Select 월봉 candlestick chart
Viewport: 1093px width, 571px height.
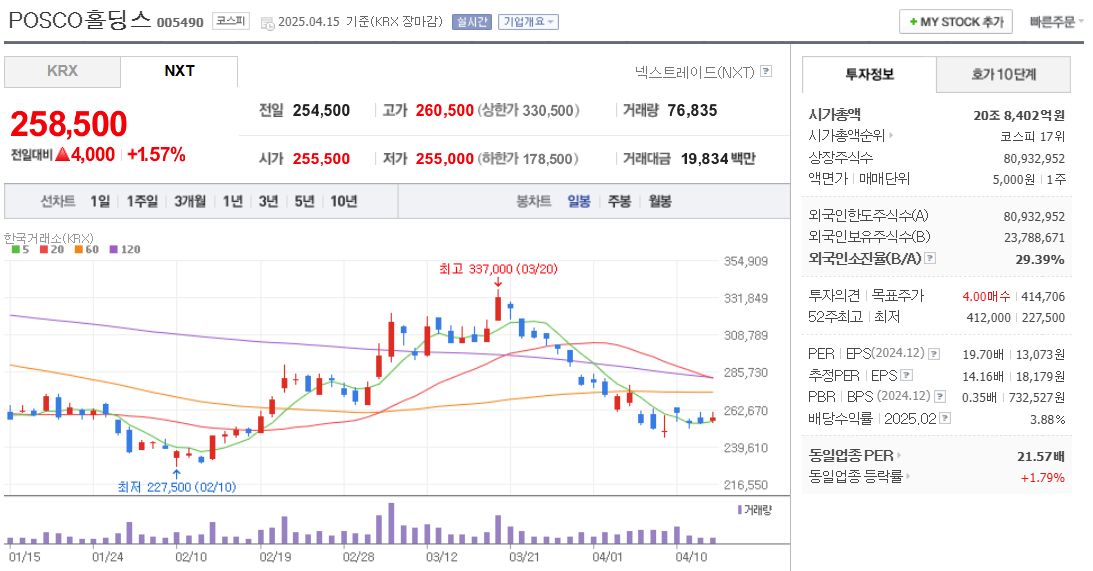[x=660, y=201]
